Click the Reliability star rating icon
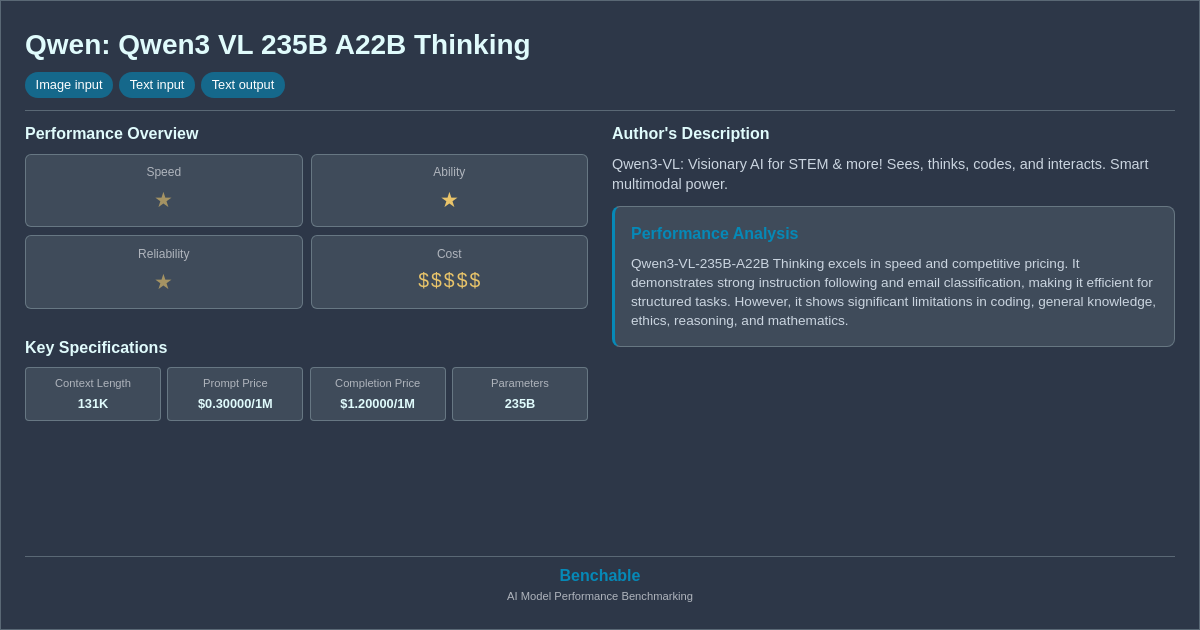Image resolution: width=1200 pixels, height=630 pixels. [x=163, y=282]
